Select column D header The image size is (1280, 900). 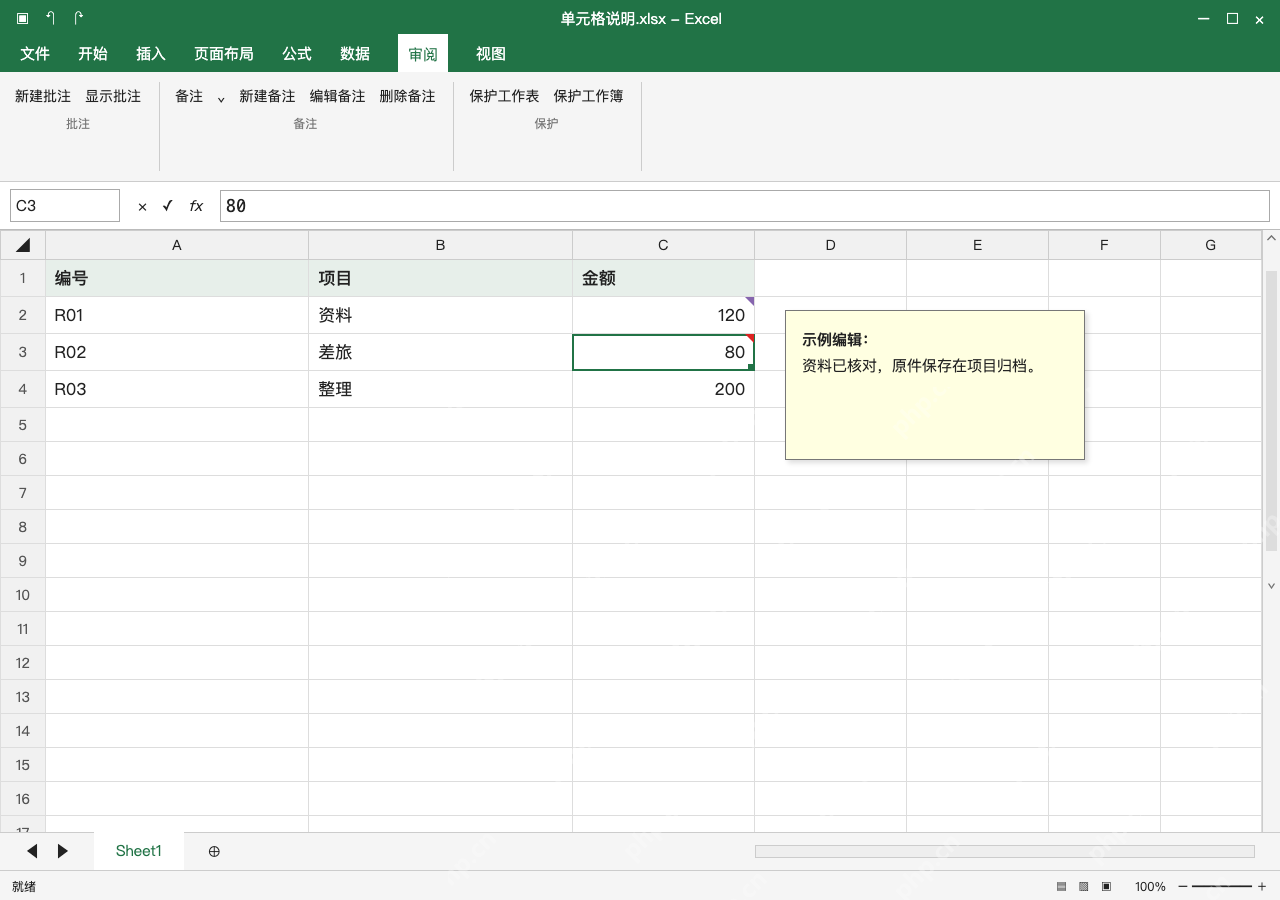(830, 245)
